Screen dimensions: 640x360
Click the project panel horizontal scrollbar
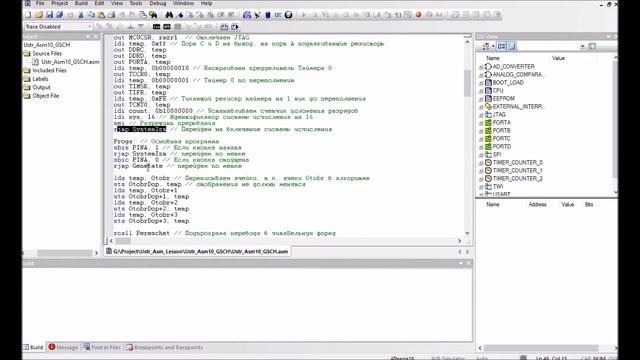[65, 253]
